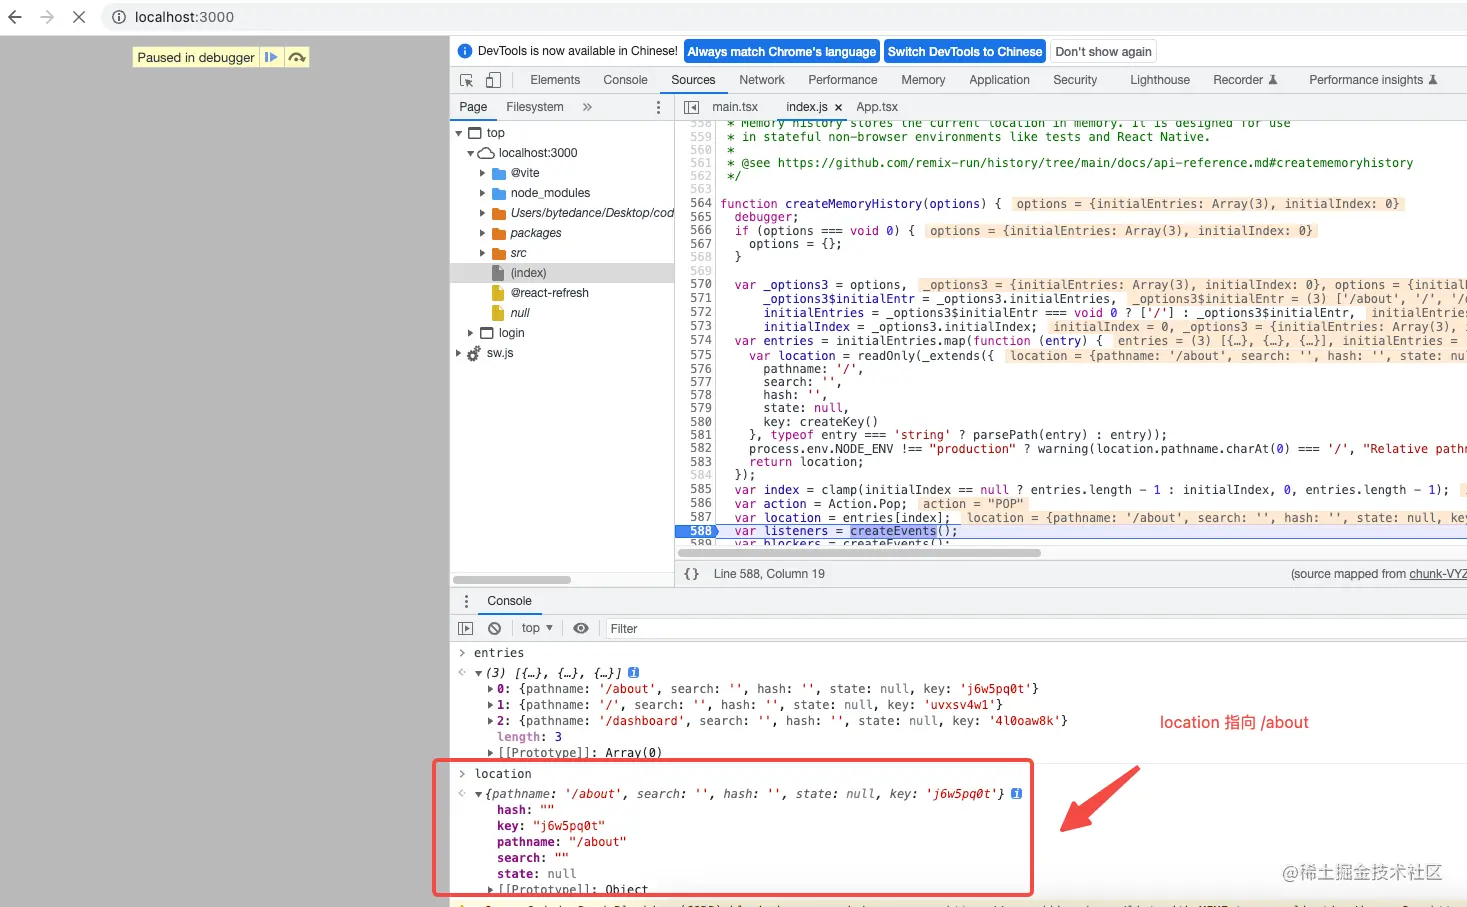Screen dimensions: 1467x907
Task: Show the console sidebar
Action: (x=465, y=629)
